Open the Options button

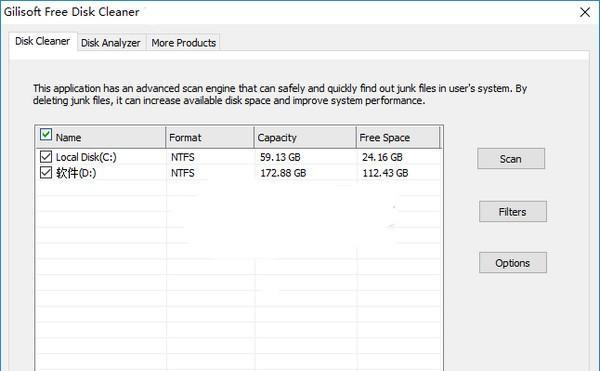513,263
